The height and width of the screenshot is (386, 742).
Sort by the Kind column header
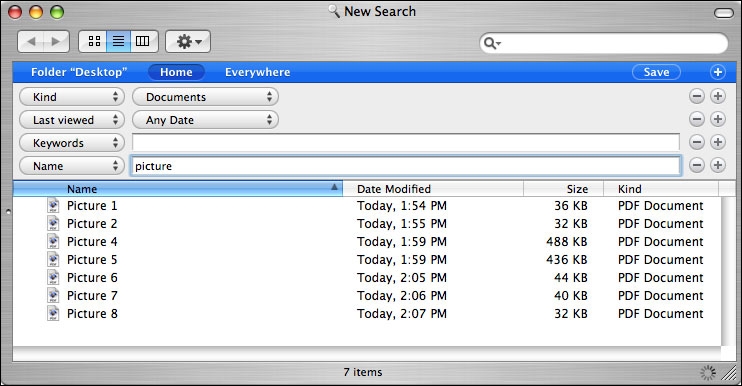click(x=661, y=189)
